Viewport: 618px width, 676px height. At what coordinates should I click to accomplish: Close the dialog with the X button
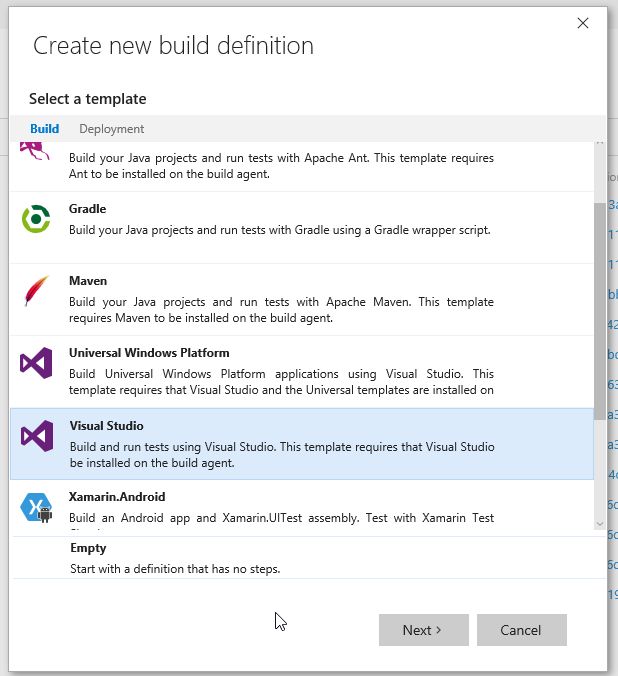click(583, 23)
